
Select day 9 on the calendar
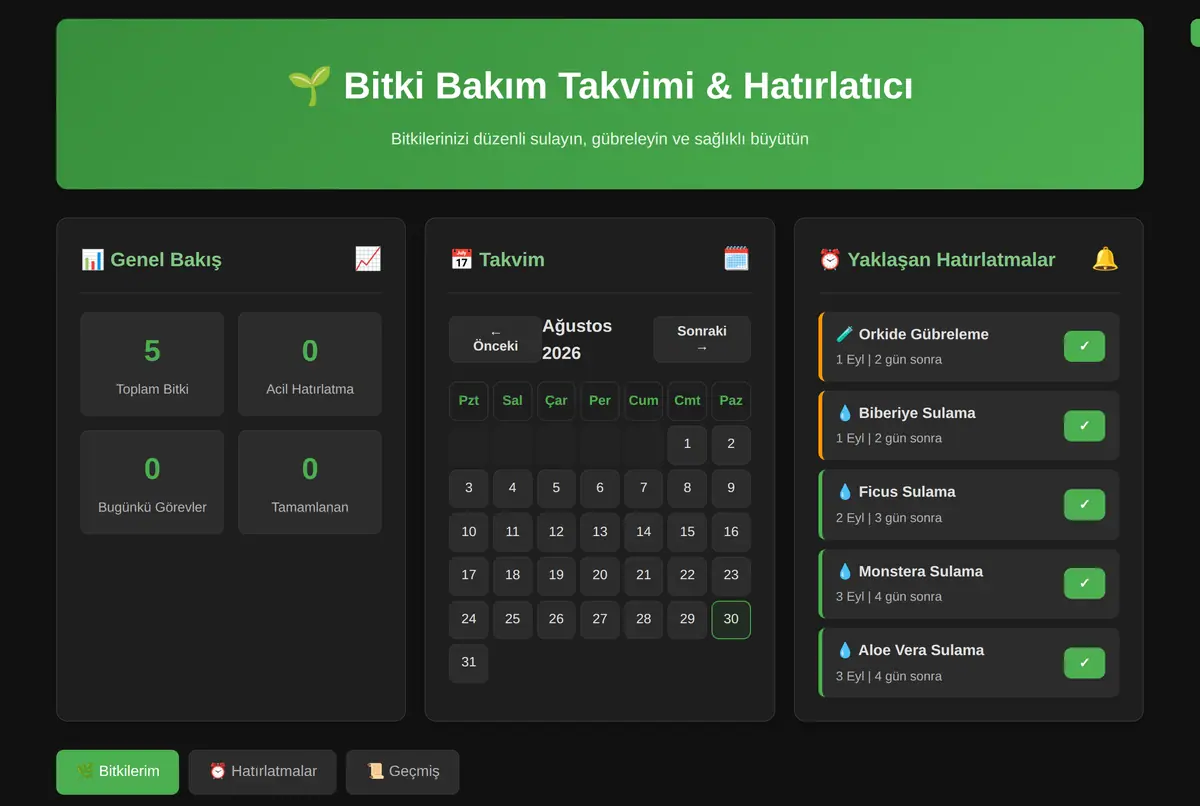coord(731,488)
